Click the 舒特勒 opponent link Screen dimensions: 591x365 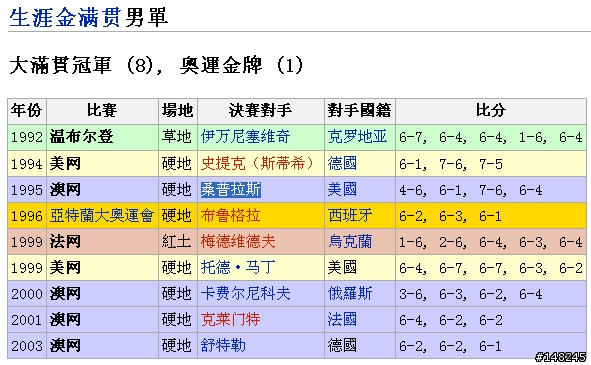pyautogui.click(x=223, y=346)
